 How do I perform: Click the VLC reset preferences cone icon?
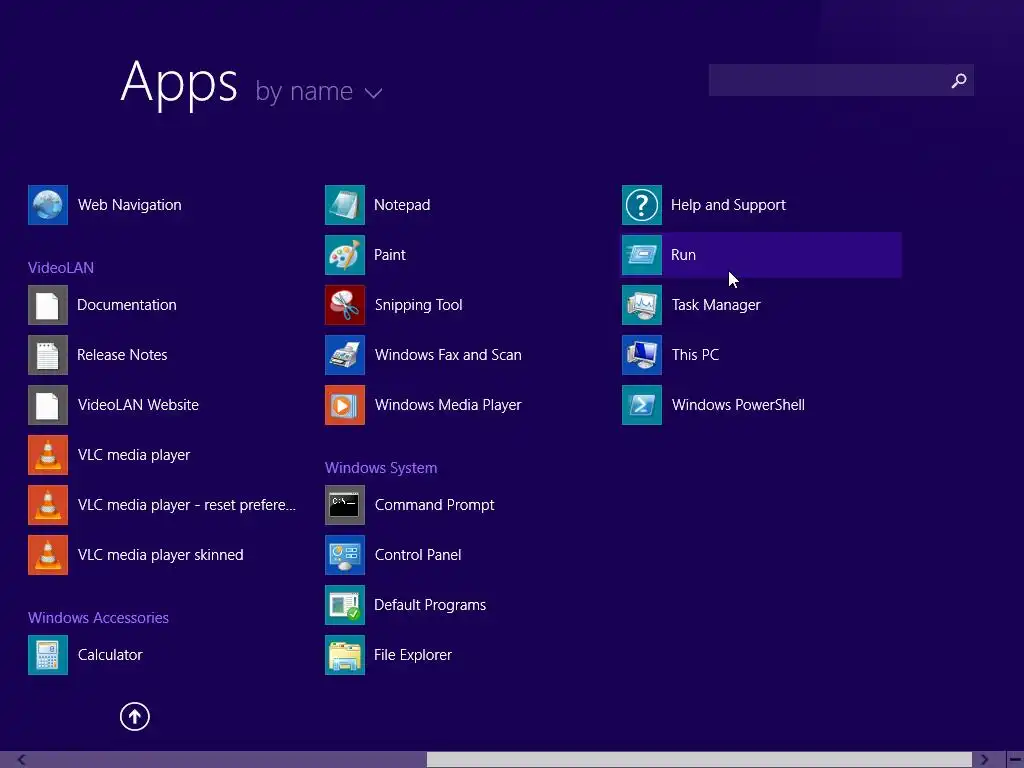click(48, 505)
